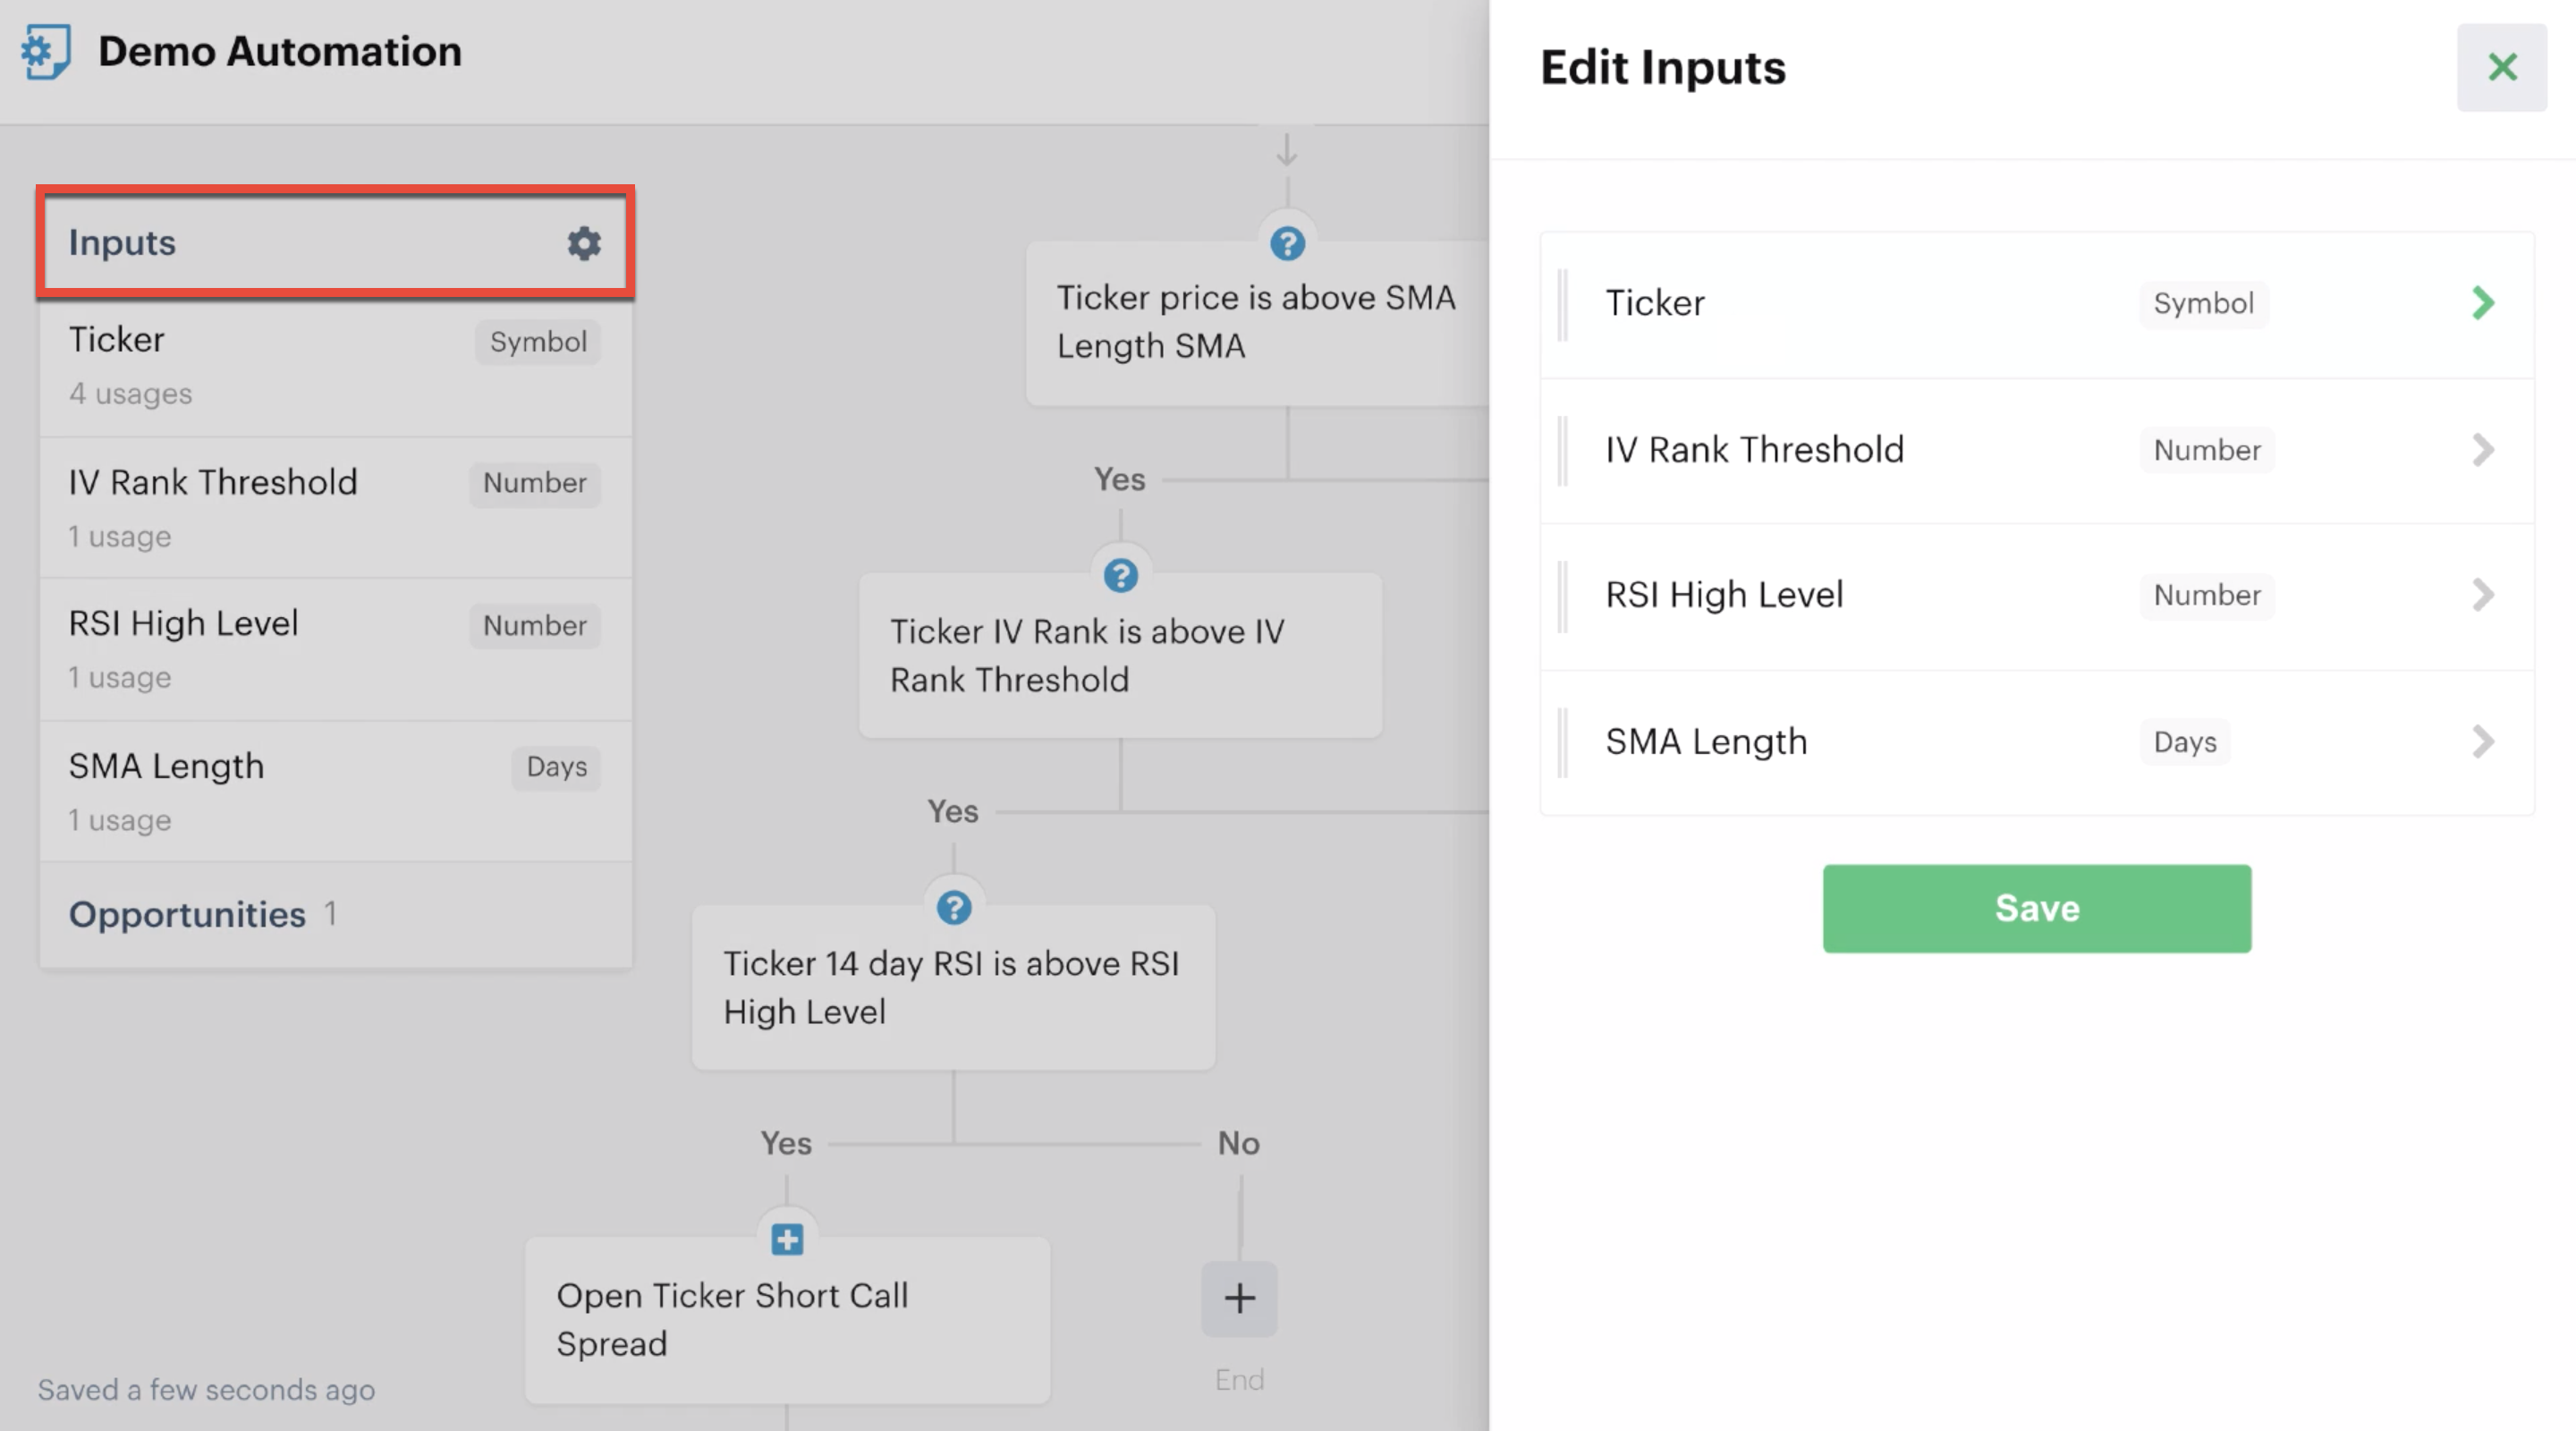
Task: Click the help icon on the RSI decision node
Action: tap(954, 906)
